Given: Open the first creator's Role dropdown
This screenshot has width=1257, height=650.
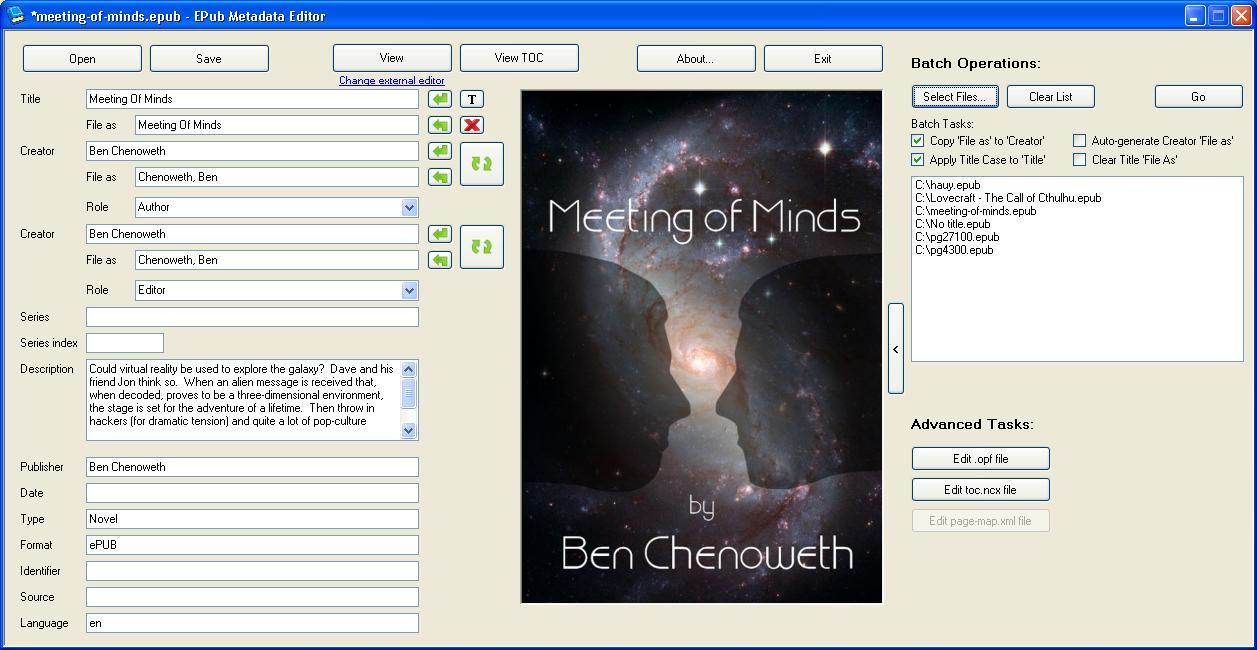Looking at the screenshot, I should [x=407, y=206].
